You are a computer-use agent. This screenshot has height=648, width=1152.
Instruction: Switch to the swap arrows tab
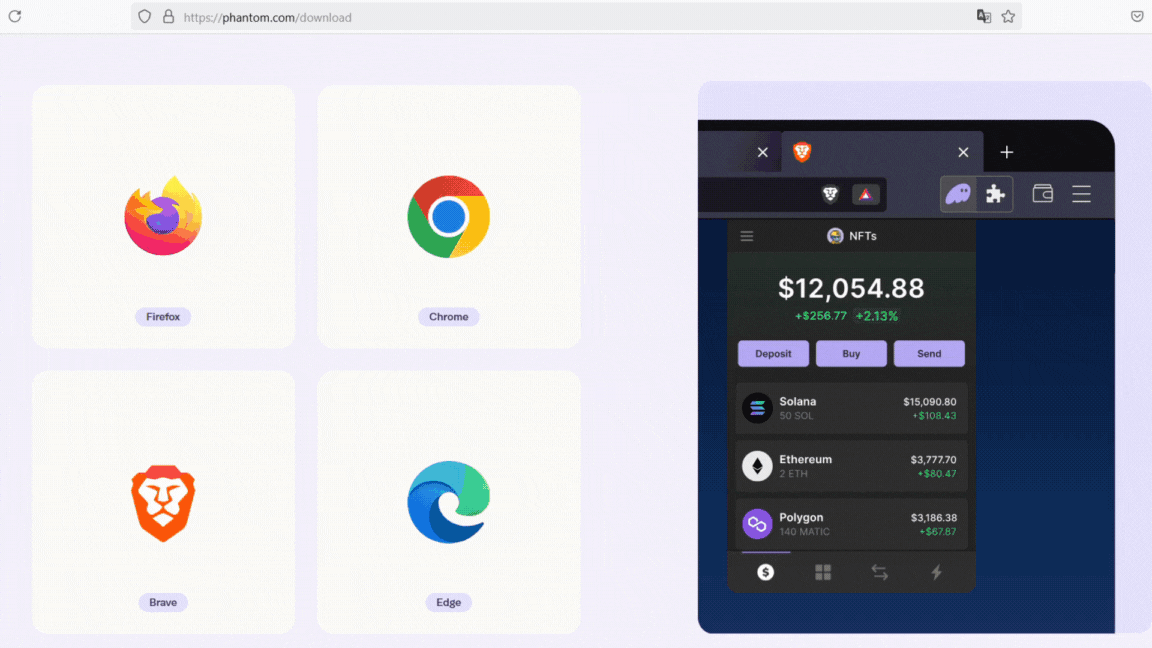point(879,572)
